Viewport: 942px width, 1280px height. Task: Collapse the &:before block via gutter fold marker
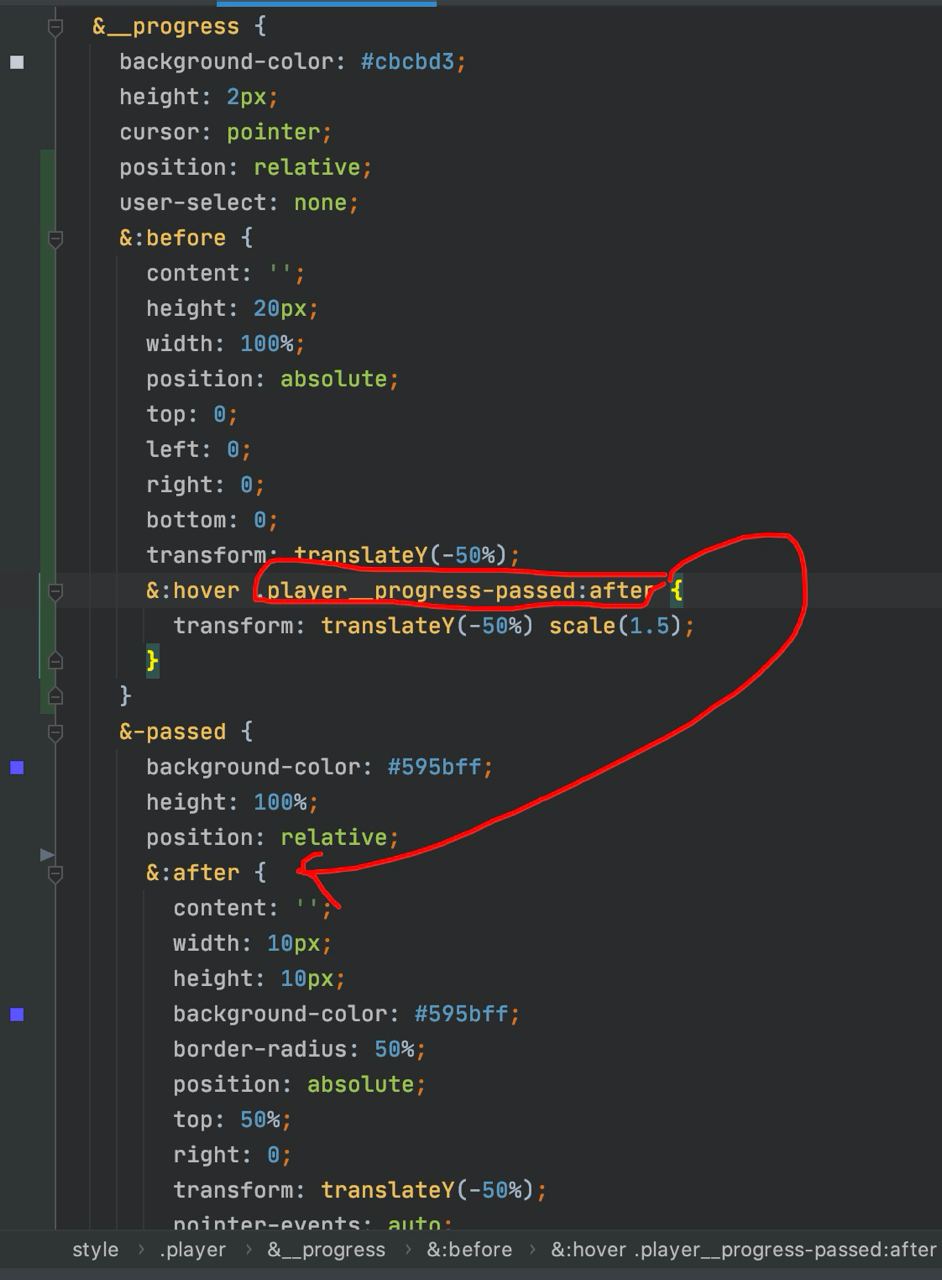coord(56,238)
